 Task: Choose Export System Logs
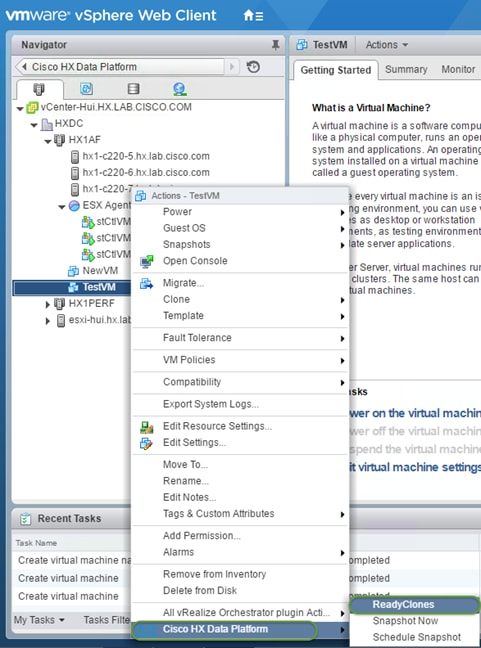(x=240, y=404)
